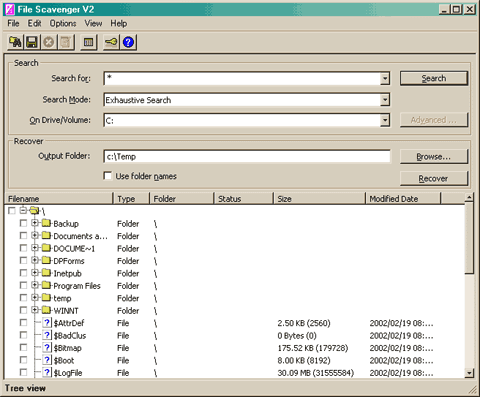Screen dimensions: 480x397
Task: Check the box for $AttrDef file
Action: pos(23,323)
